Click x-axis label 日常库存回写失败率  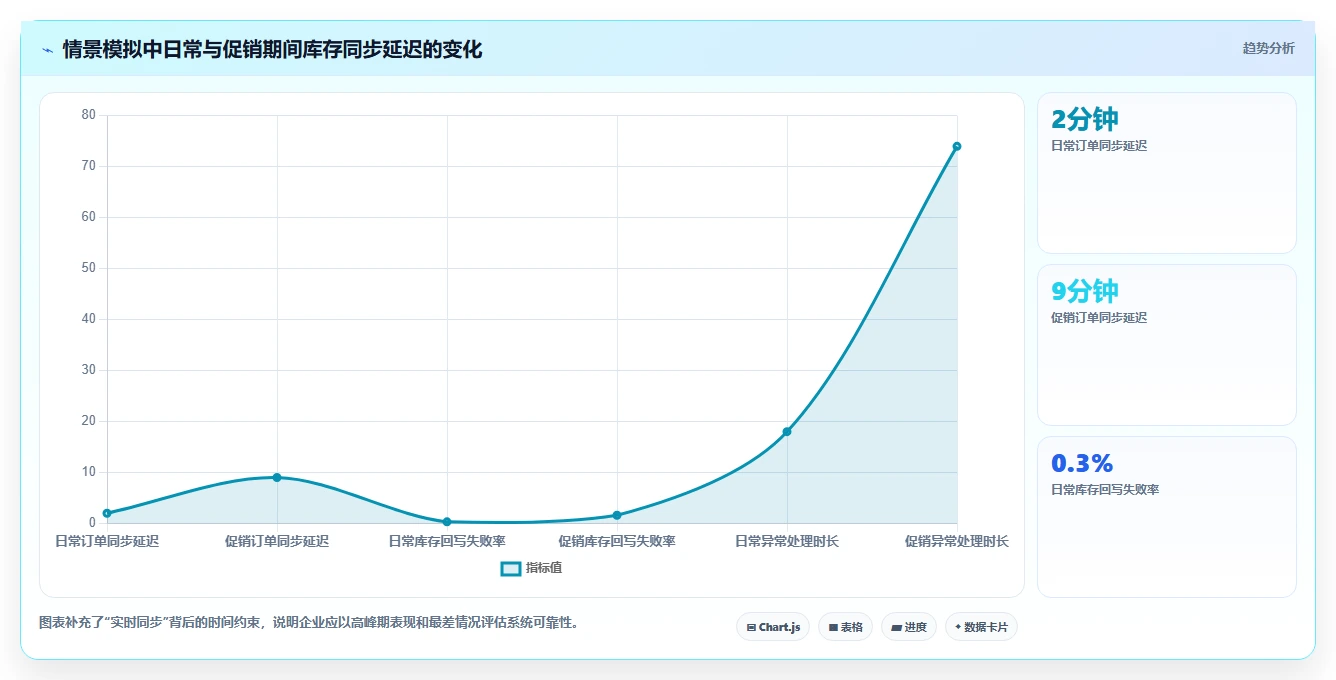[x=447, y=541]
